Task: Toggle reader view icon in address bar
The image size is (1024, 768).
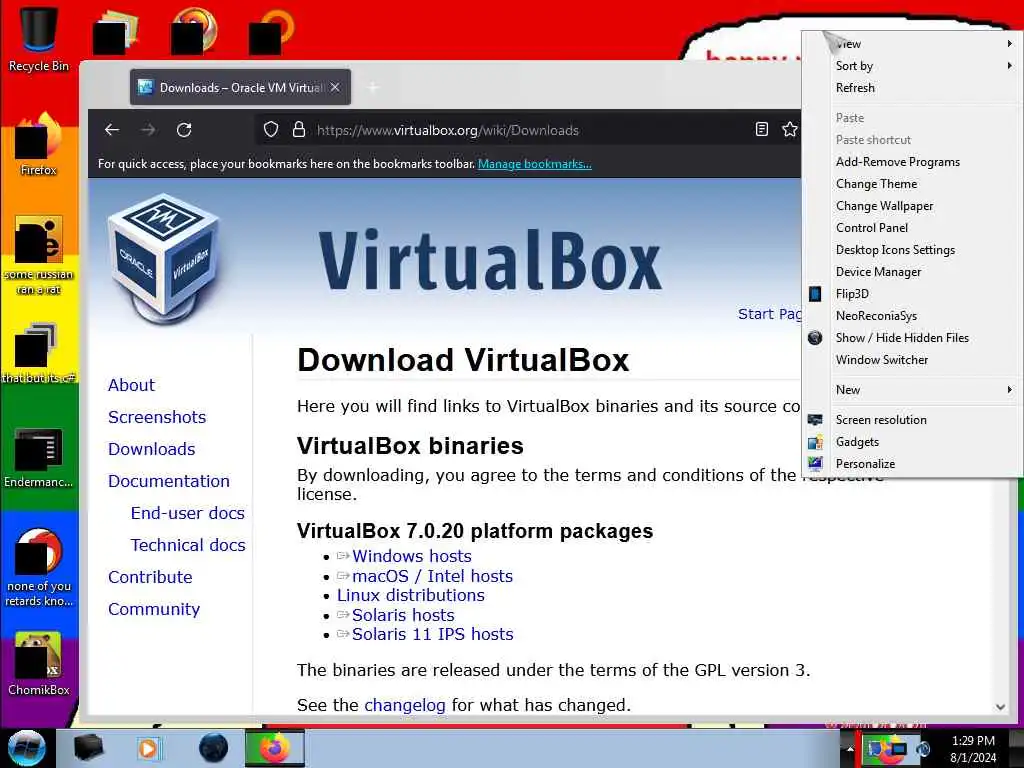Action: 761,129
